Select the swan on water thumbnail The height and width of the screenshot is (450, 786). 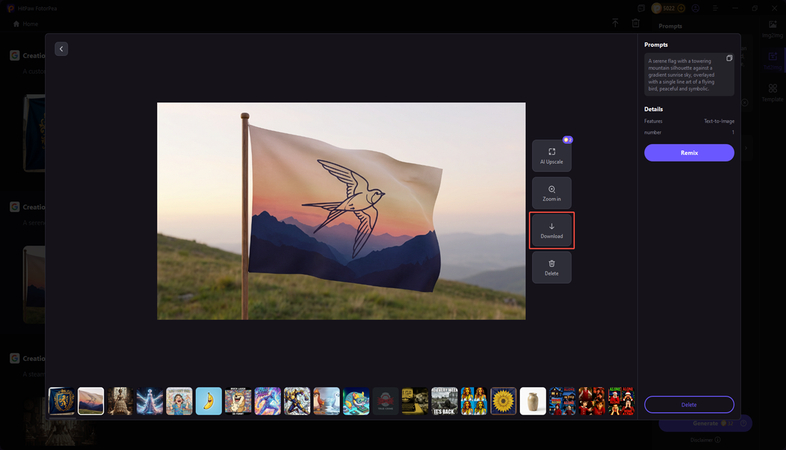coord(326,401)
